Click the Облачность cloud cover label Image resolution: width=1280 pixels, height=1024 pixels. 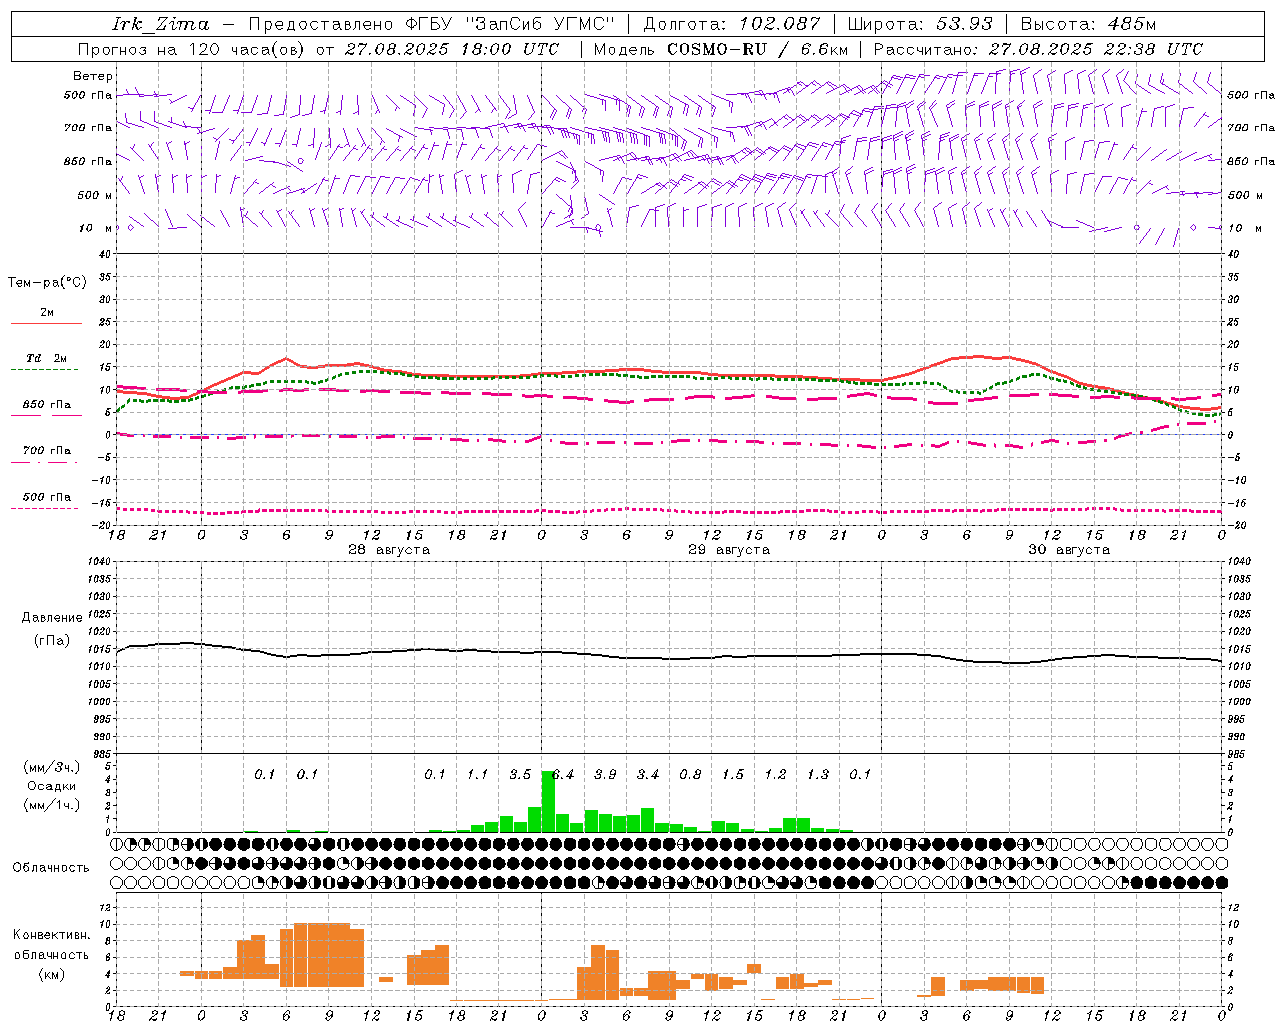tap(51, 867)
